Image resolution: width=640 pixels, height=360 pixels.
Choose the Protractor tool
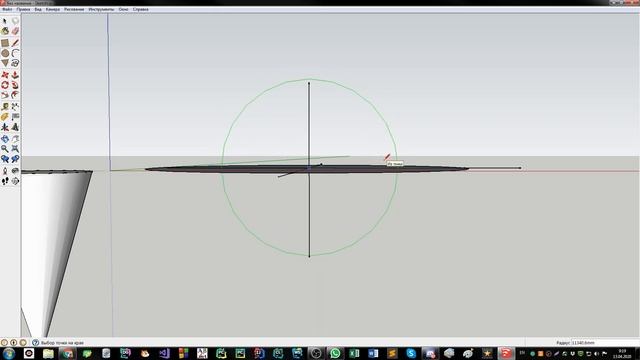5,117
